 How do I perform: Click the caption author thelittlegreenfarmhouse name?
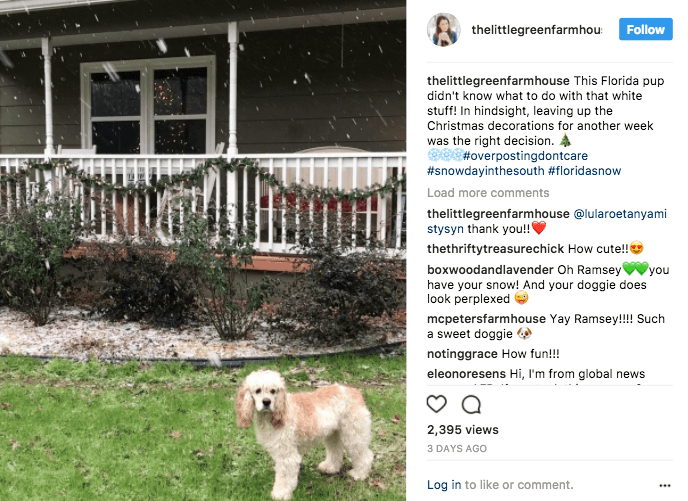click(498, 81)
